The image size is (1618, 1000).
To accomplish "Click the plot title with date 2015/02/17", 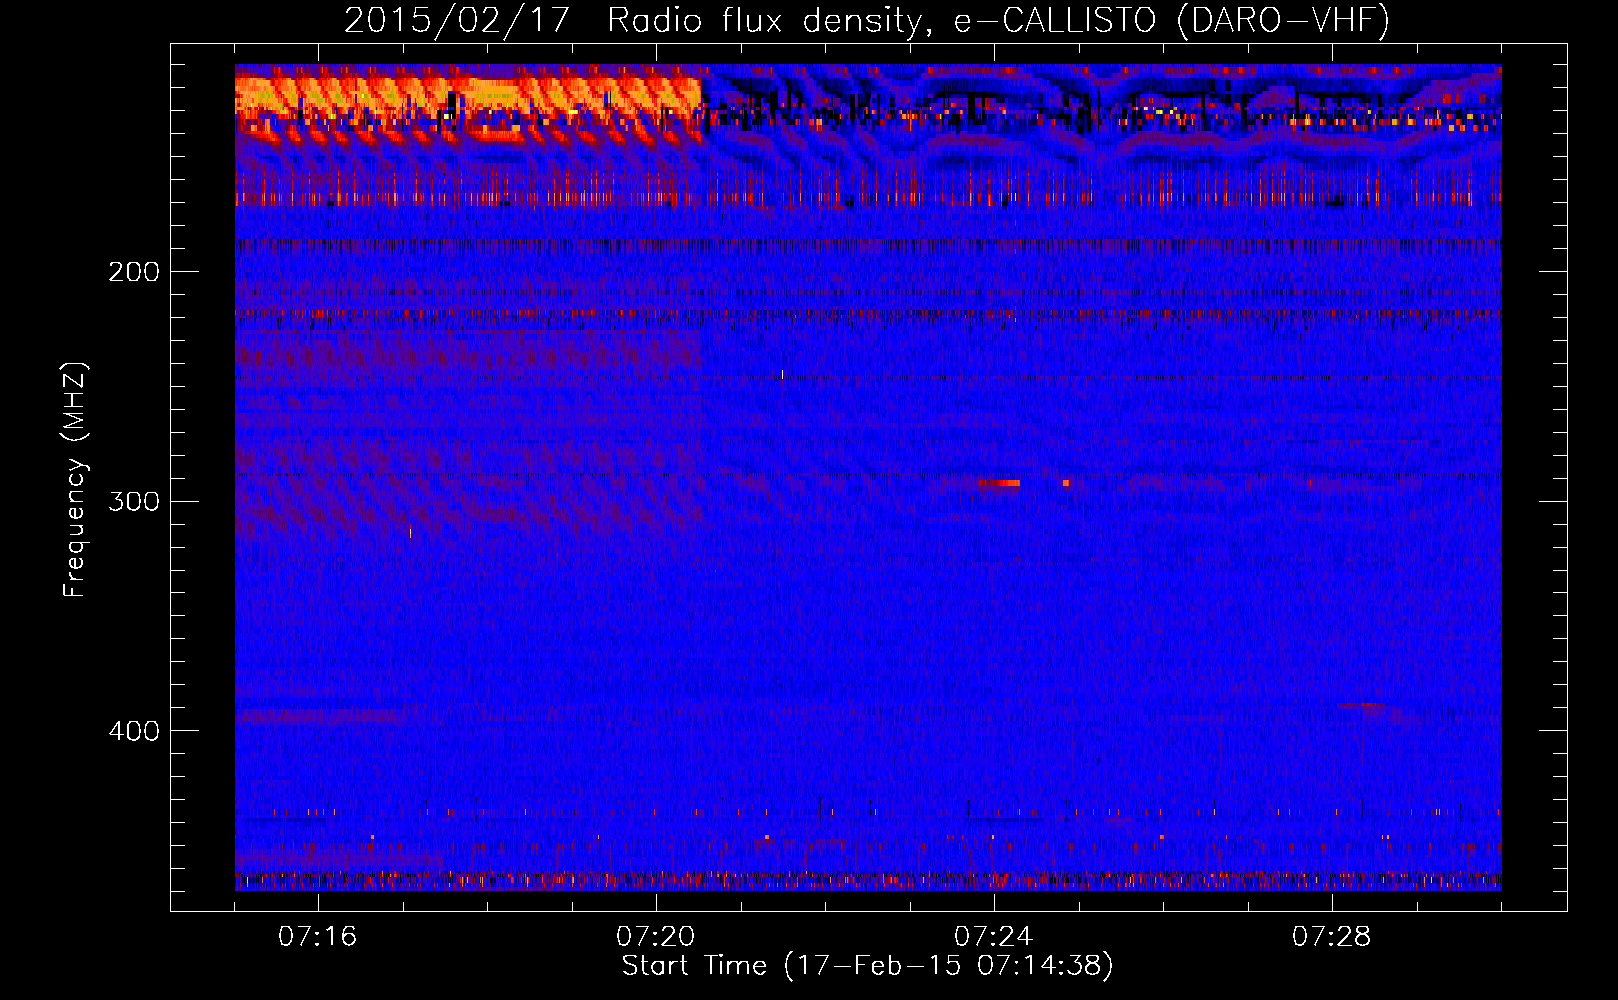I will 867,20.
